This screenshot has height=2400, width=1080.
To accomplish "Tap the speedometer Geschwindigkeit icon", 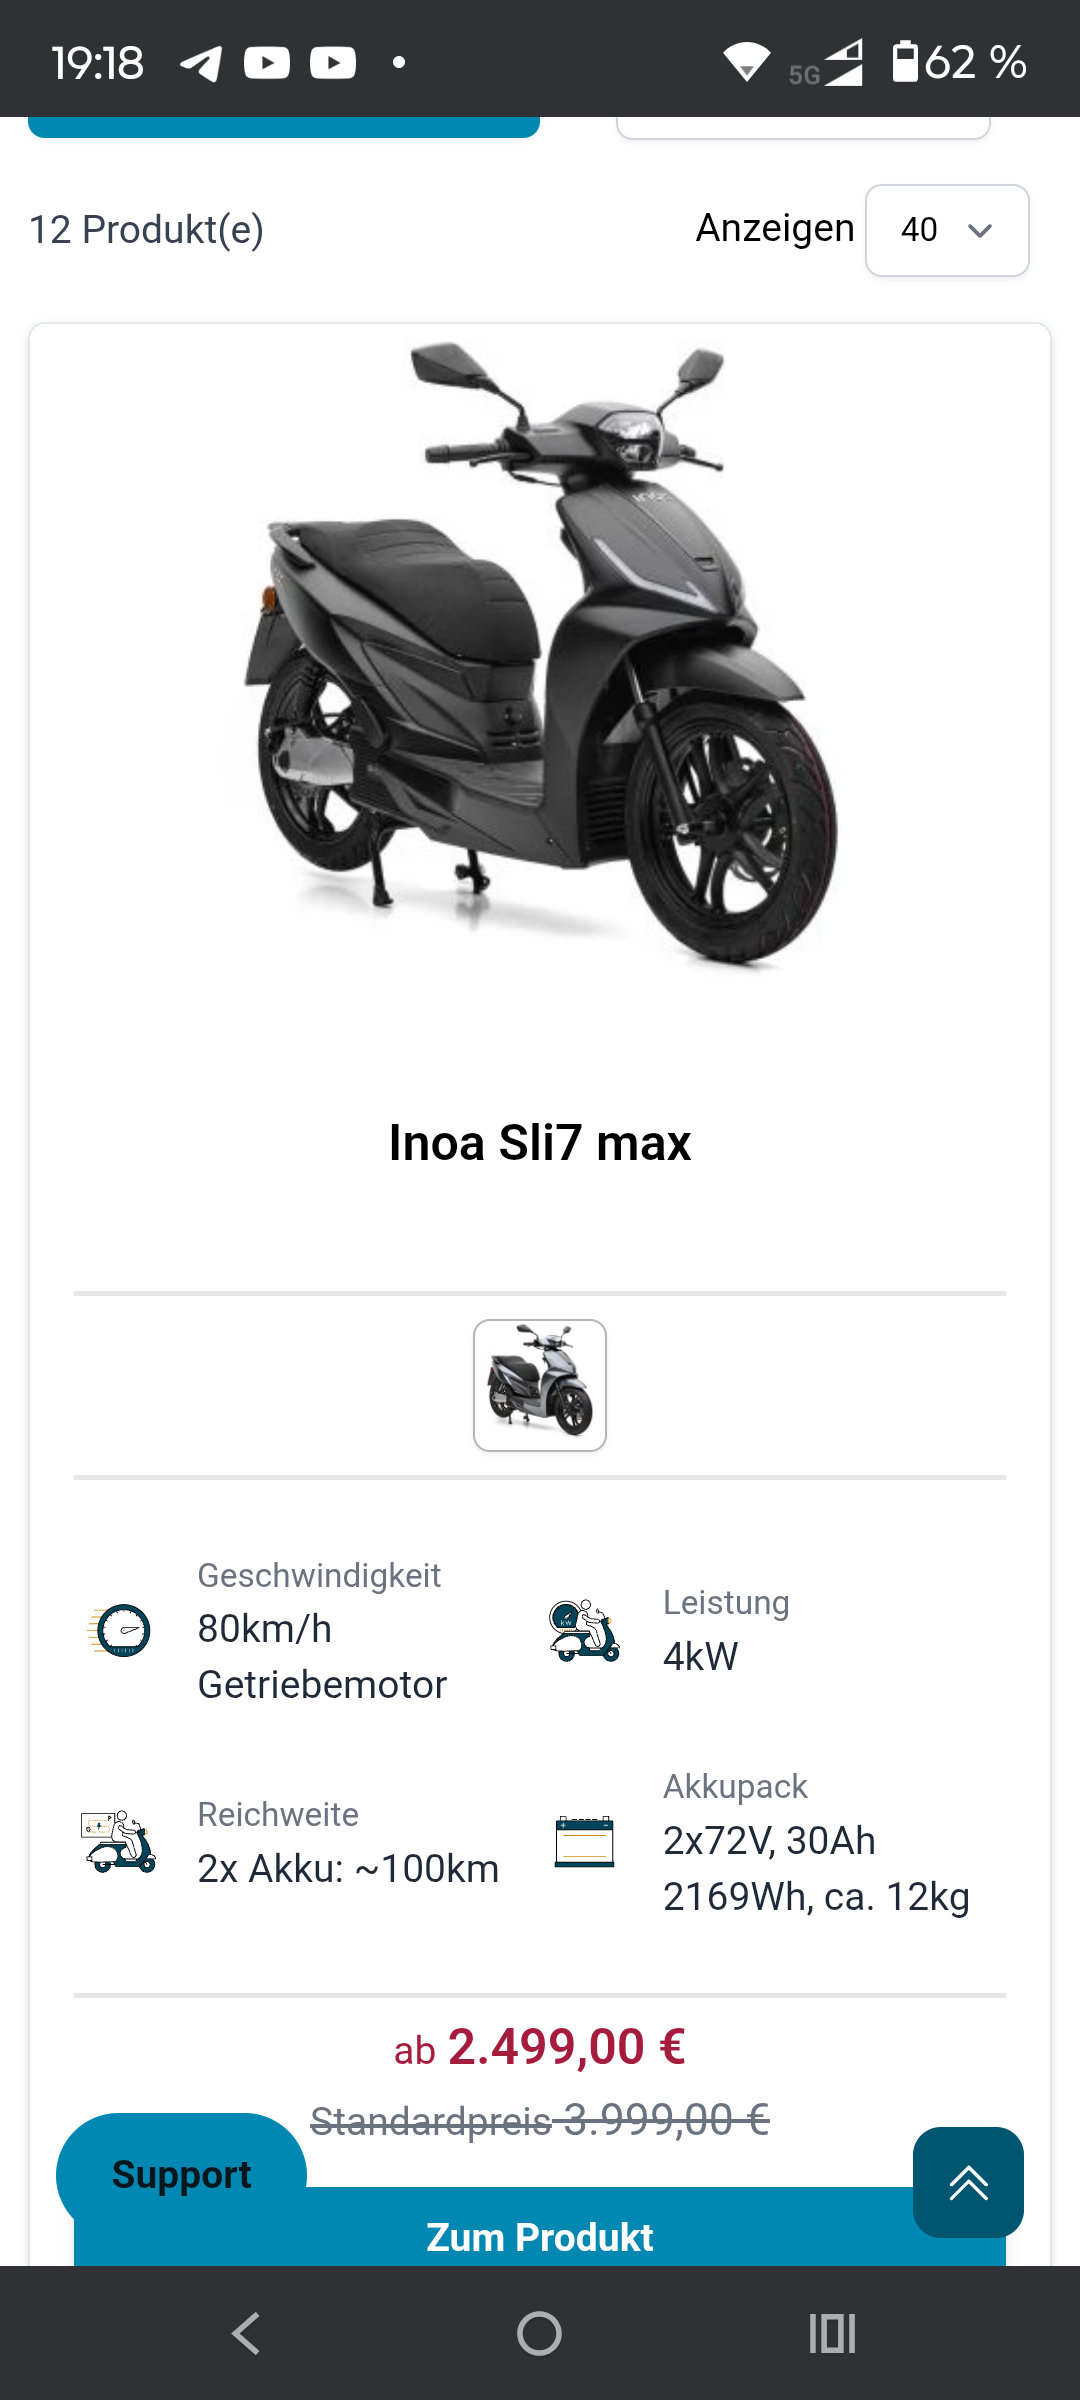I will click(x=120, y=1630).
